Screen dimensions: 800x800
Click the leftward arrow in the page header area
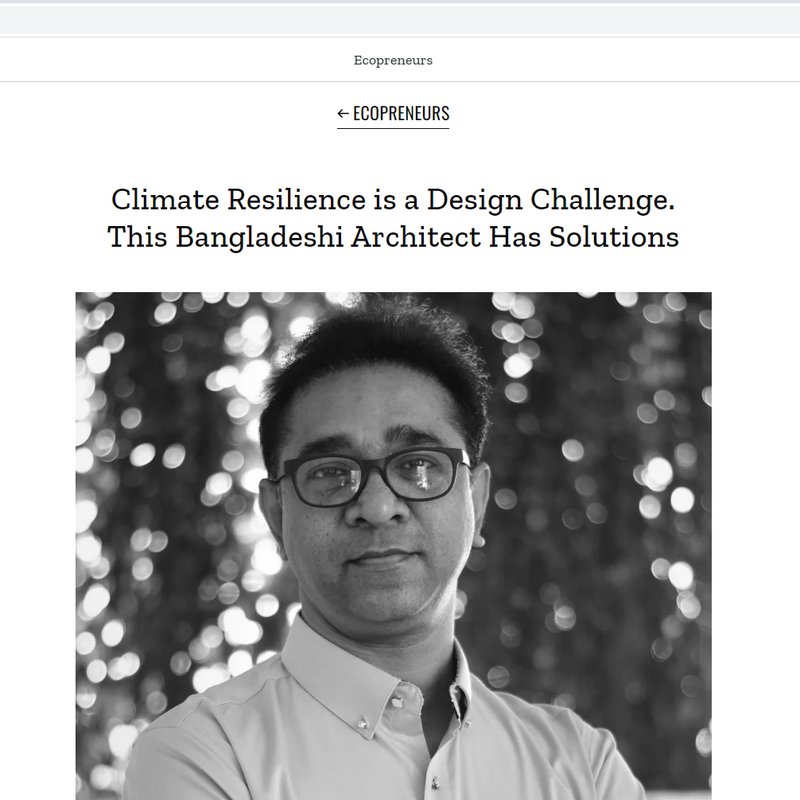(x=341, y=113)
